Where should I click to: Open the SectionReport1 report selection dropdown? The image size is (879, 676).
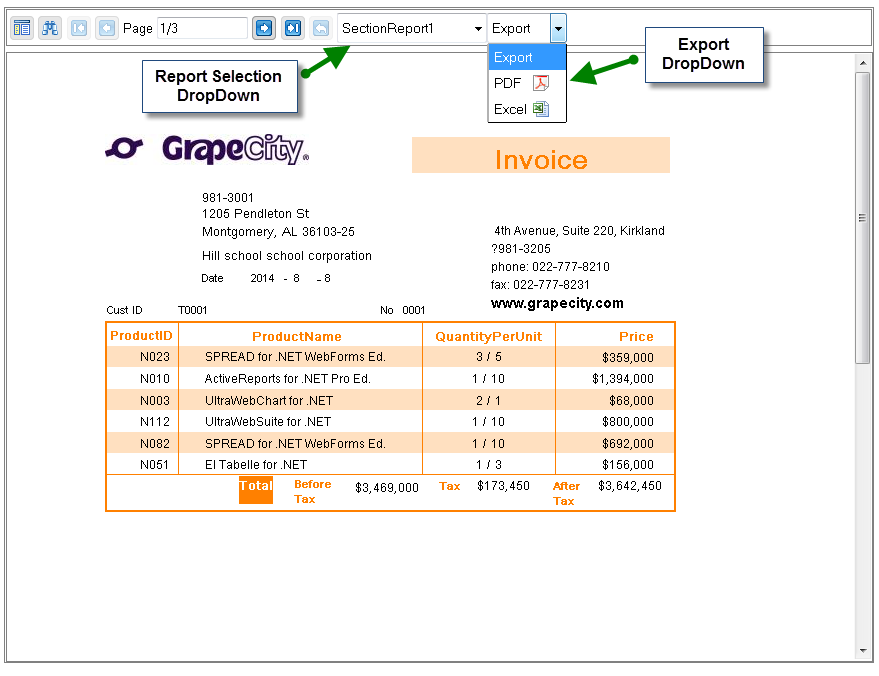411,28
